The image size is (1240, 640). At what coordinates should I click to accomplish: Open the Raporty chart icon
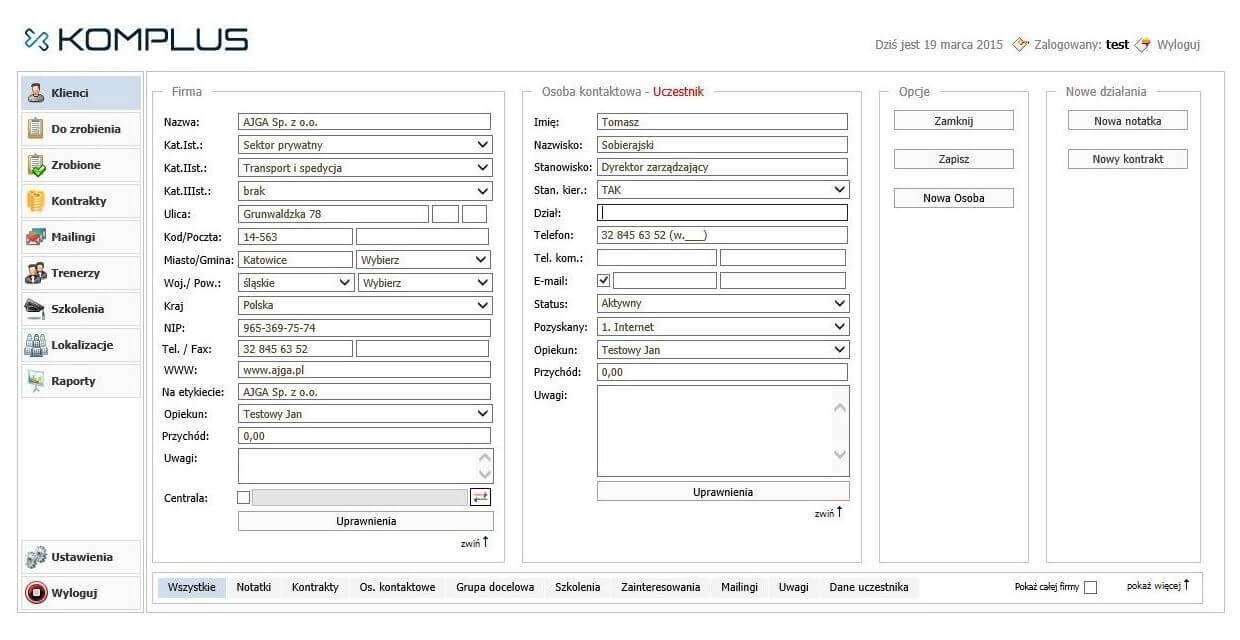click(x=36, y=381)
